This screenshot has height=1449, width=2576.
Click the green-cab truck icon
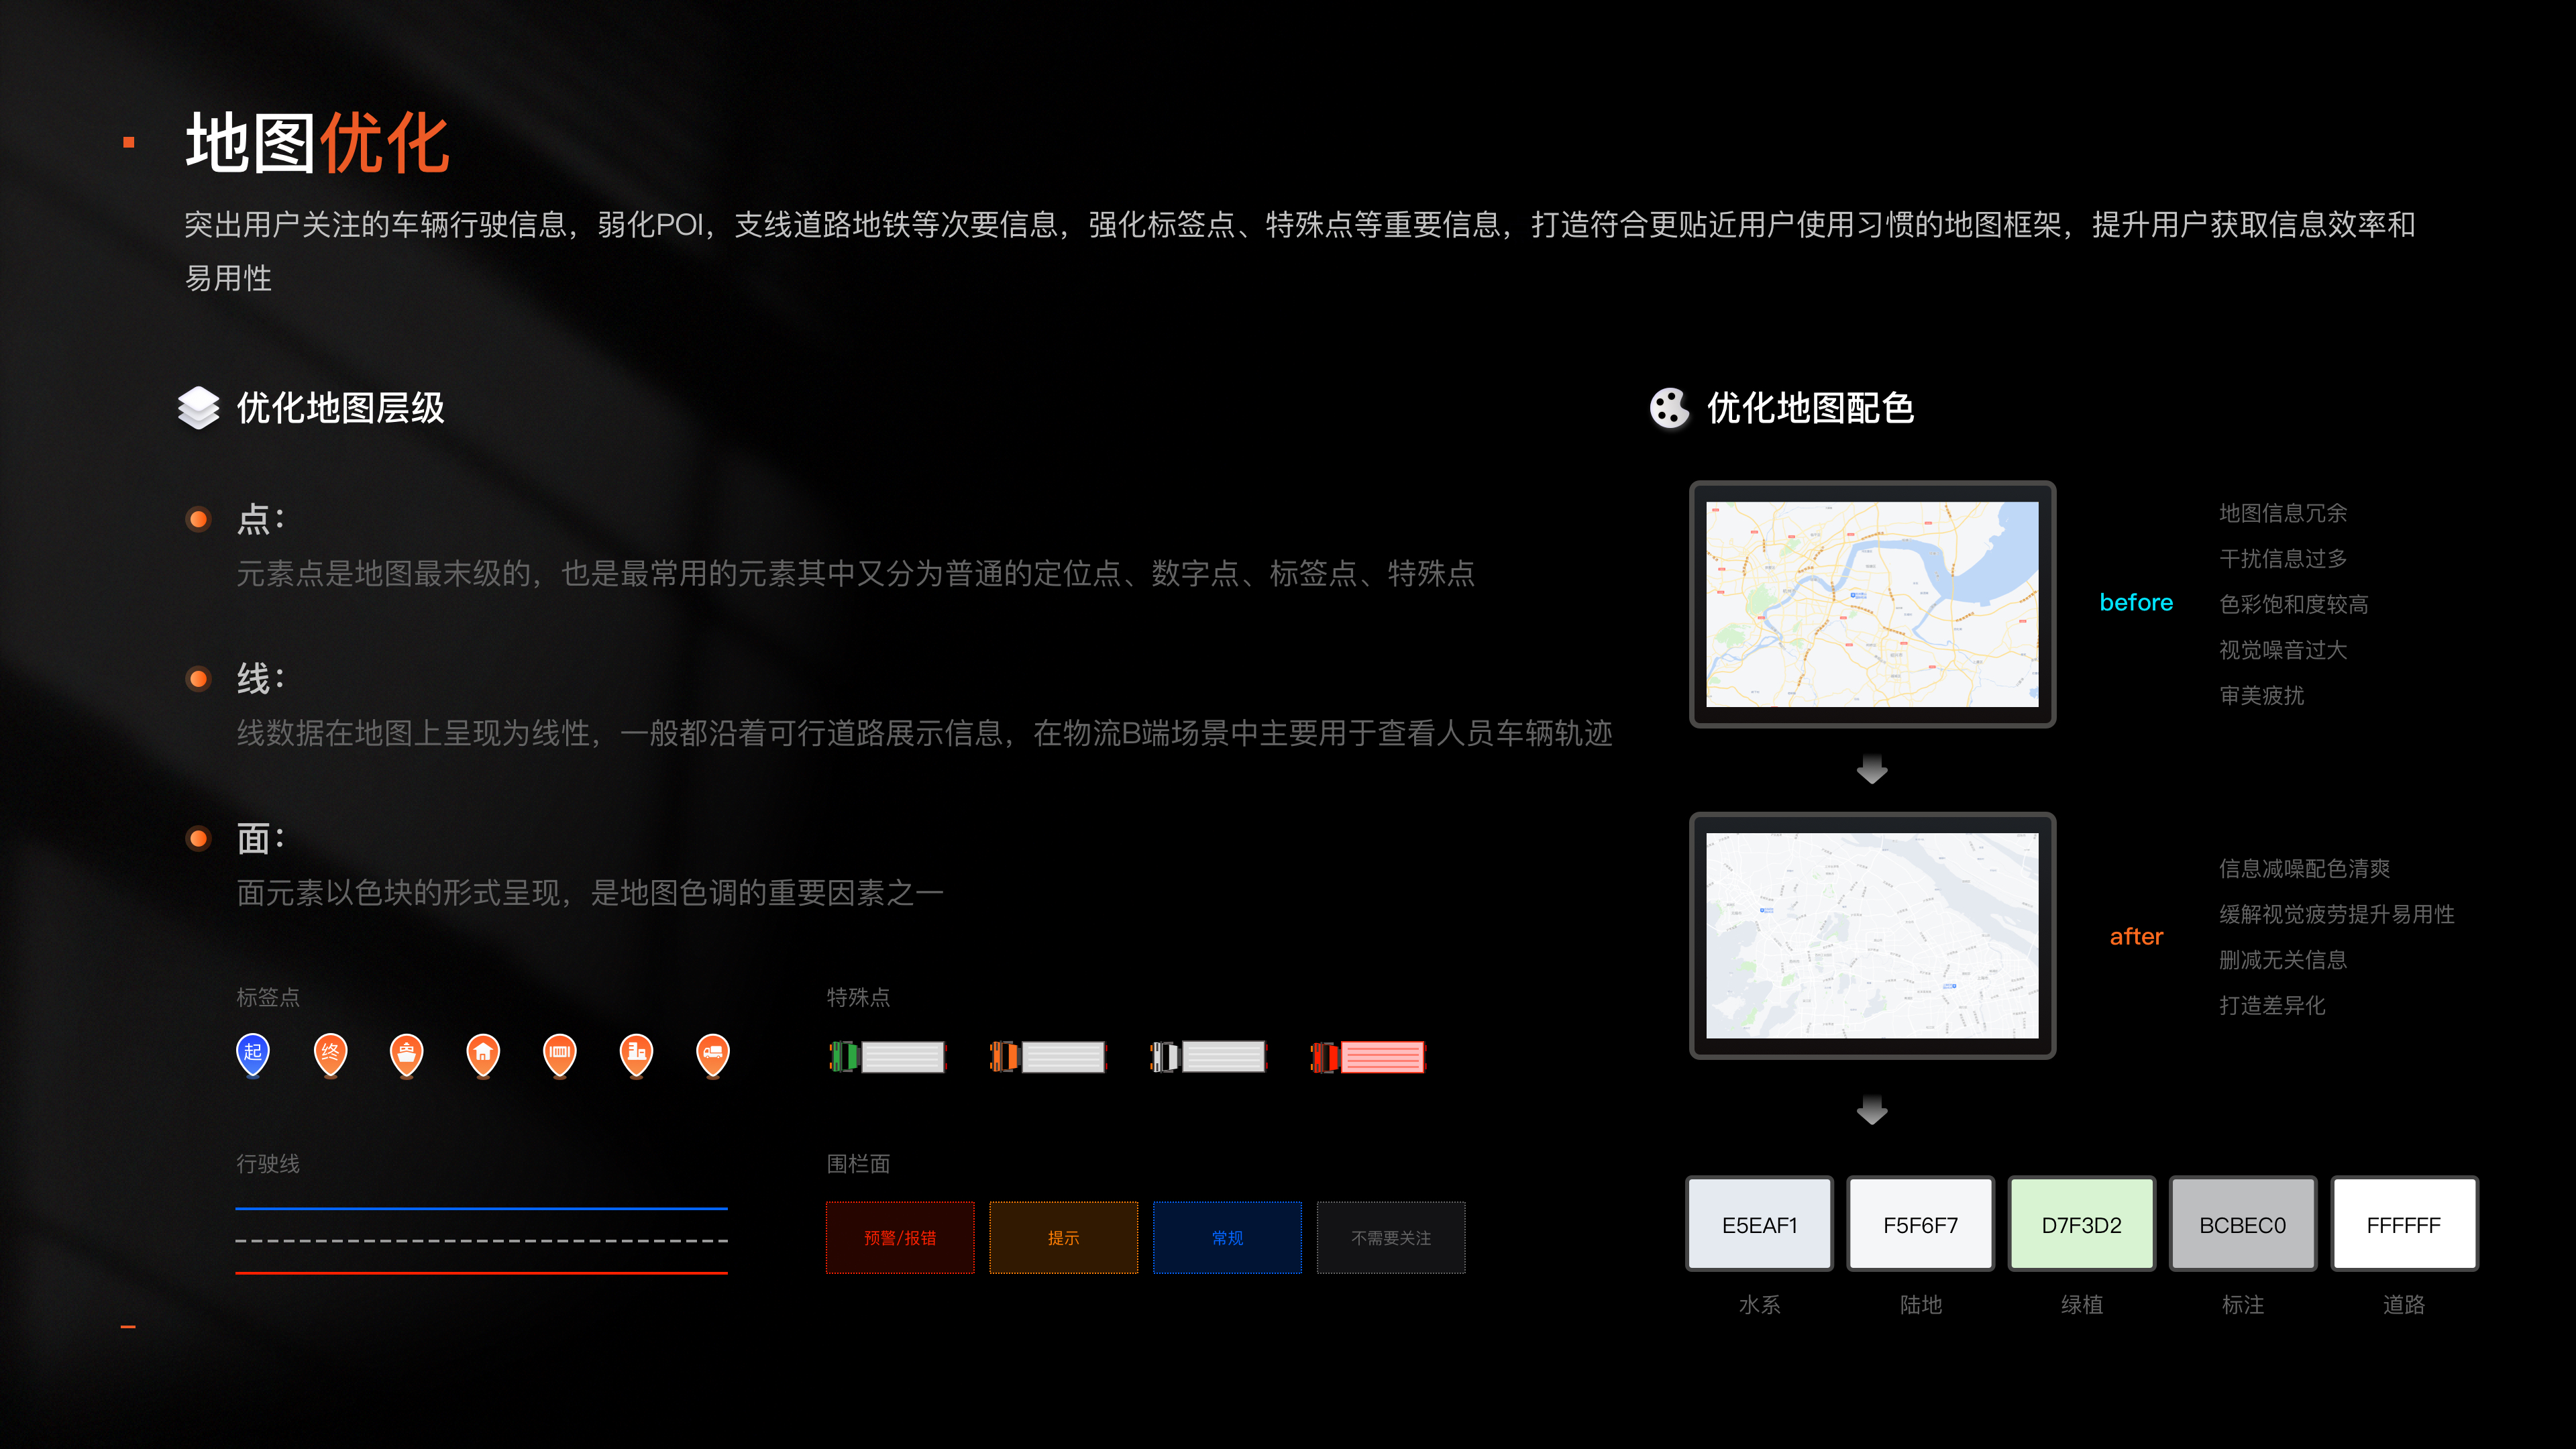(x=888, y=1057)
